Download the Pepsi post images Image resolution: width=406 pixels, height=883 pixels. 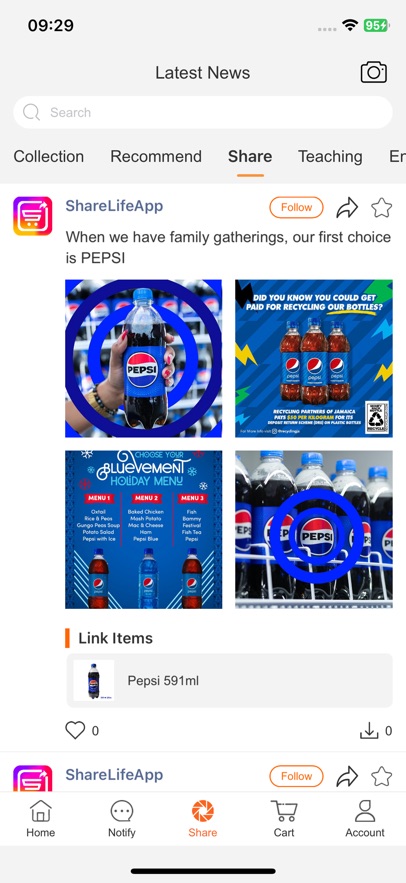pos(368,731)
